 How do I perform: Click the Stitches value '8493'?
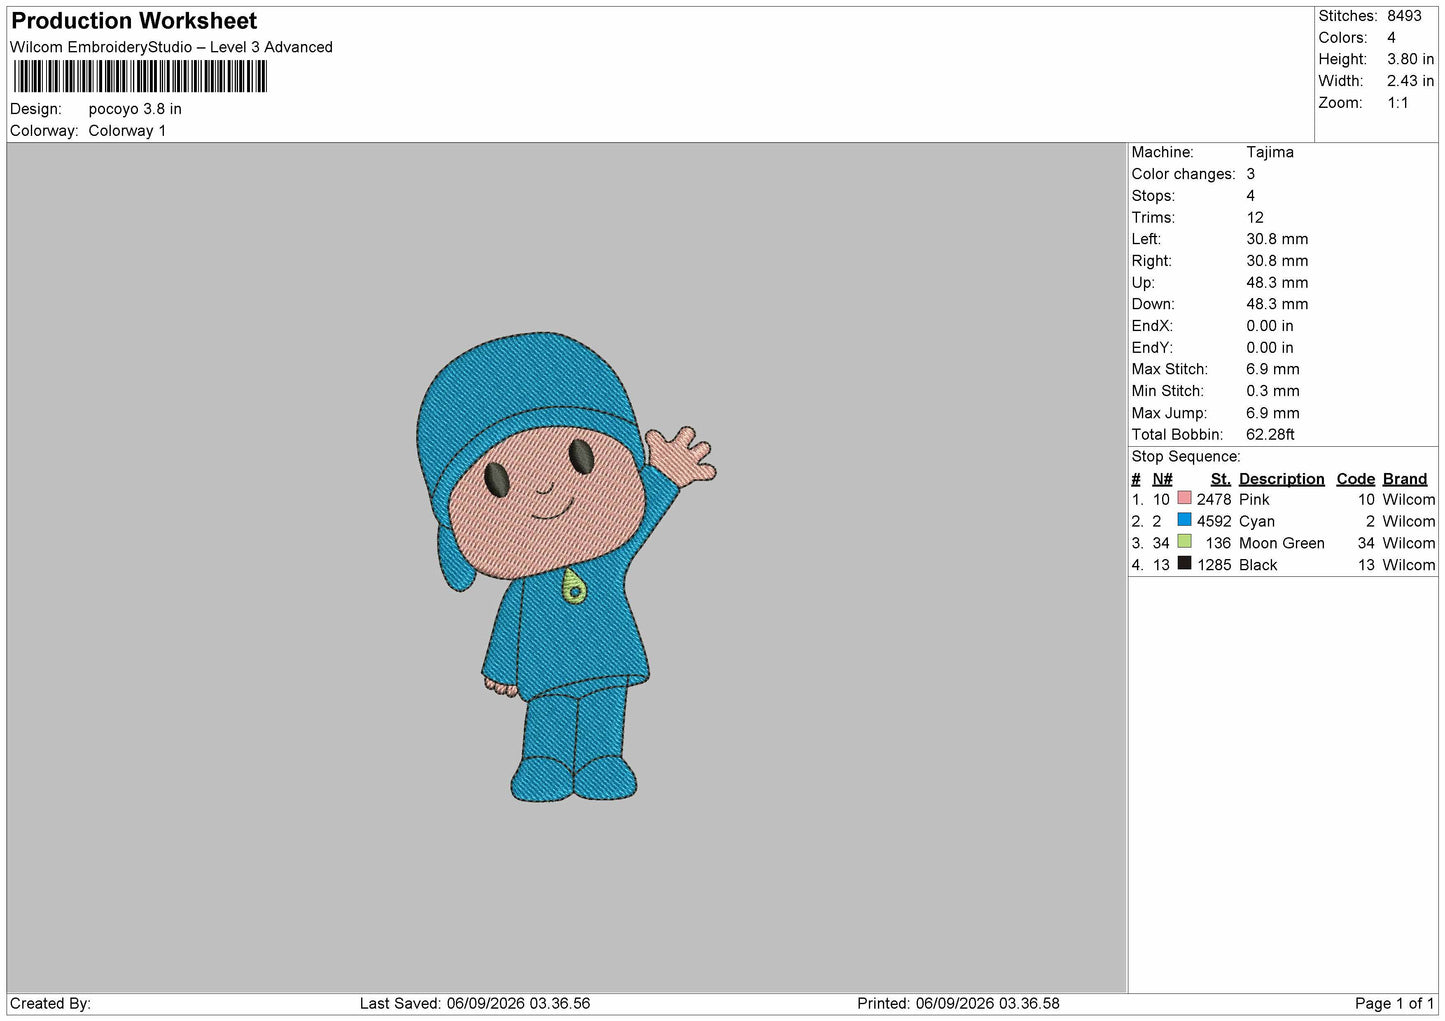[1404, 16]
